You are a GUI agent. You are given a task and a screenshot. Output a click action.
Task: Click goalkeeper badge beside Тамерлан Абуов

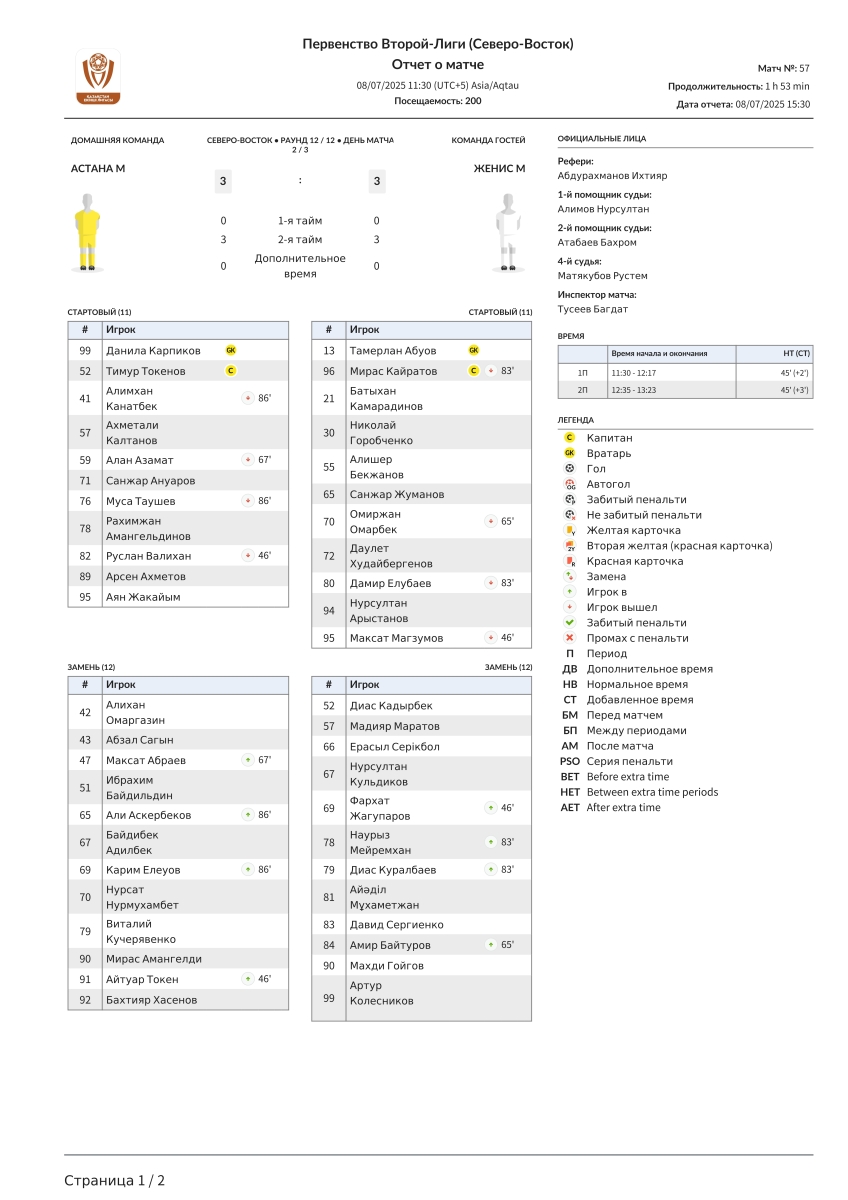click(x=474, y=351)
